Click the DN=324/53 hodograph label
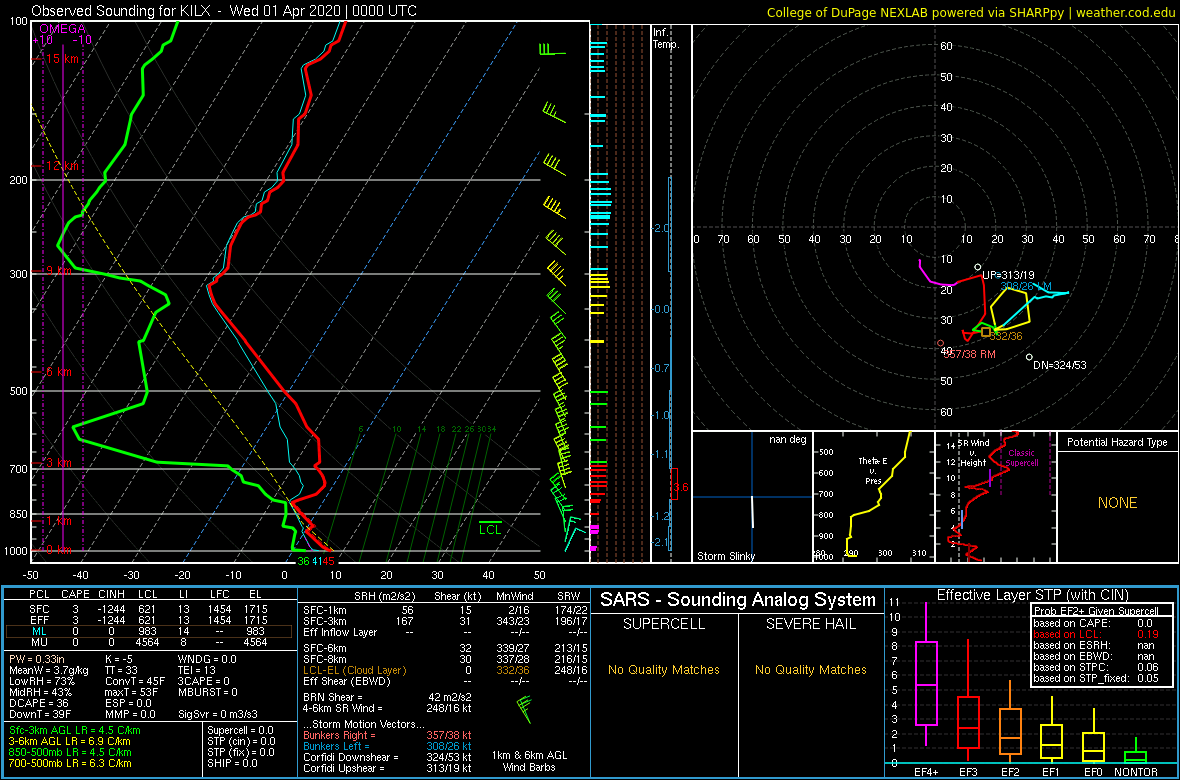Image resolution: width=1180 pixels, height=780 pixels. click(1060, 365)
